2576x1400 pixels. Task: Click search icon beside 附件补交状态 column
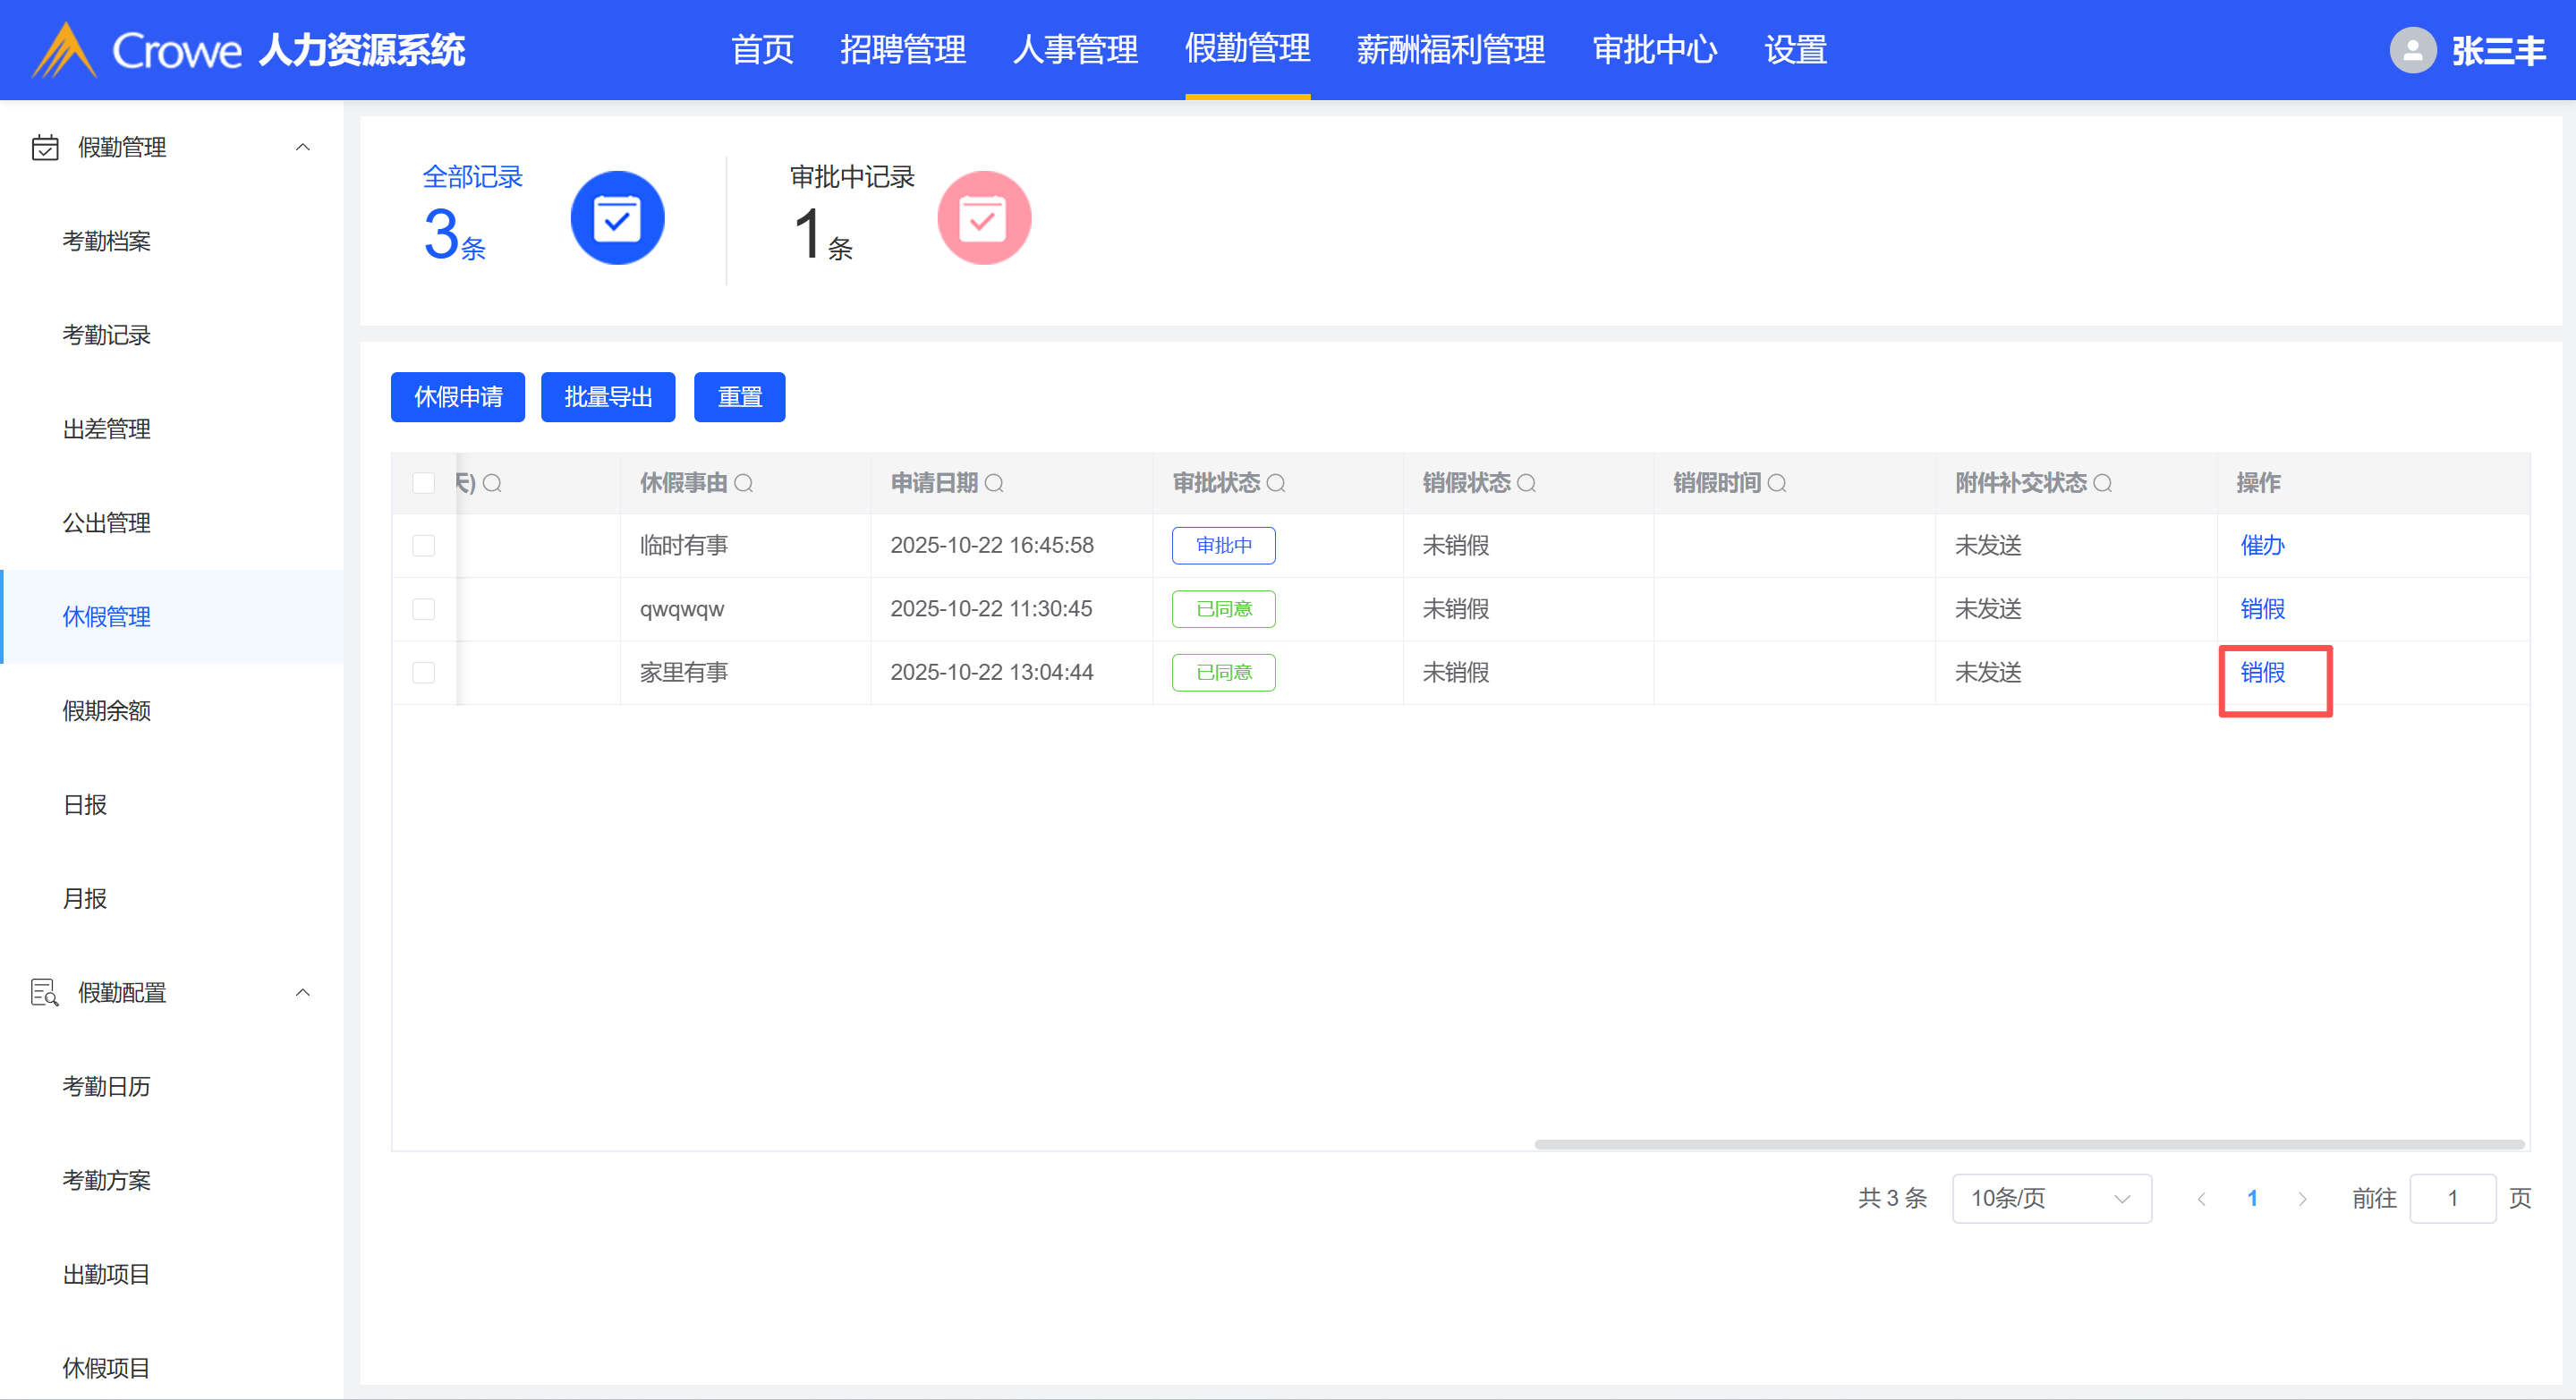tap(2102, 483)
